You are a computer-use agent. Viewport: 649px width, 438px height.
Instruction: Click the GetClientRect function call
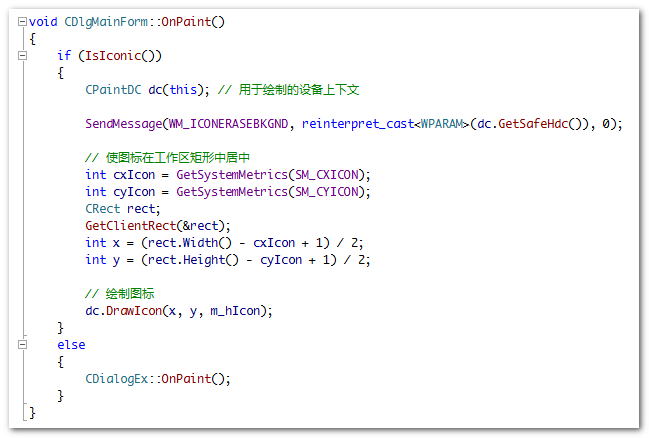tap(131, 226)
